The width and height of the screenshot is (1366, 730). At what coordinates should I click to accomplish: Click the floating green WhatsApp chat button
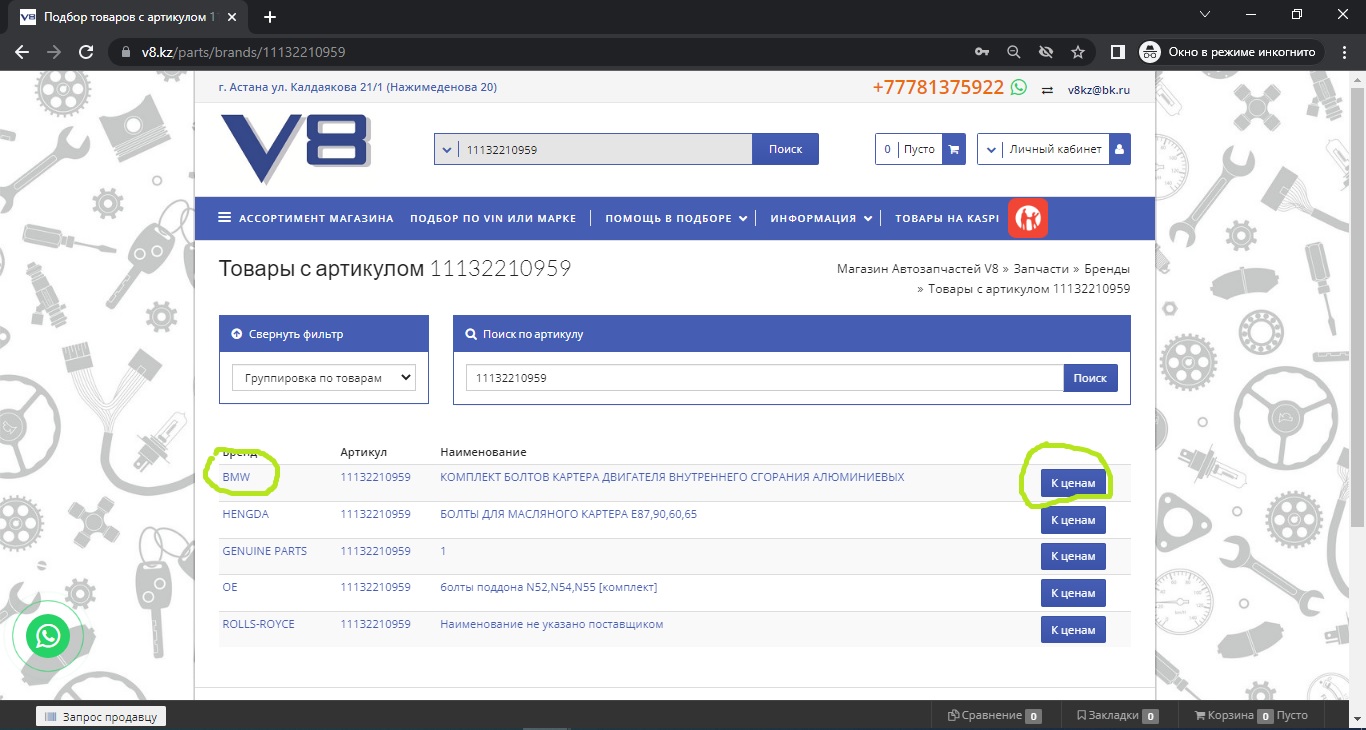[47, 636]
